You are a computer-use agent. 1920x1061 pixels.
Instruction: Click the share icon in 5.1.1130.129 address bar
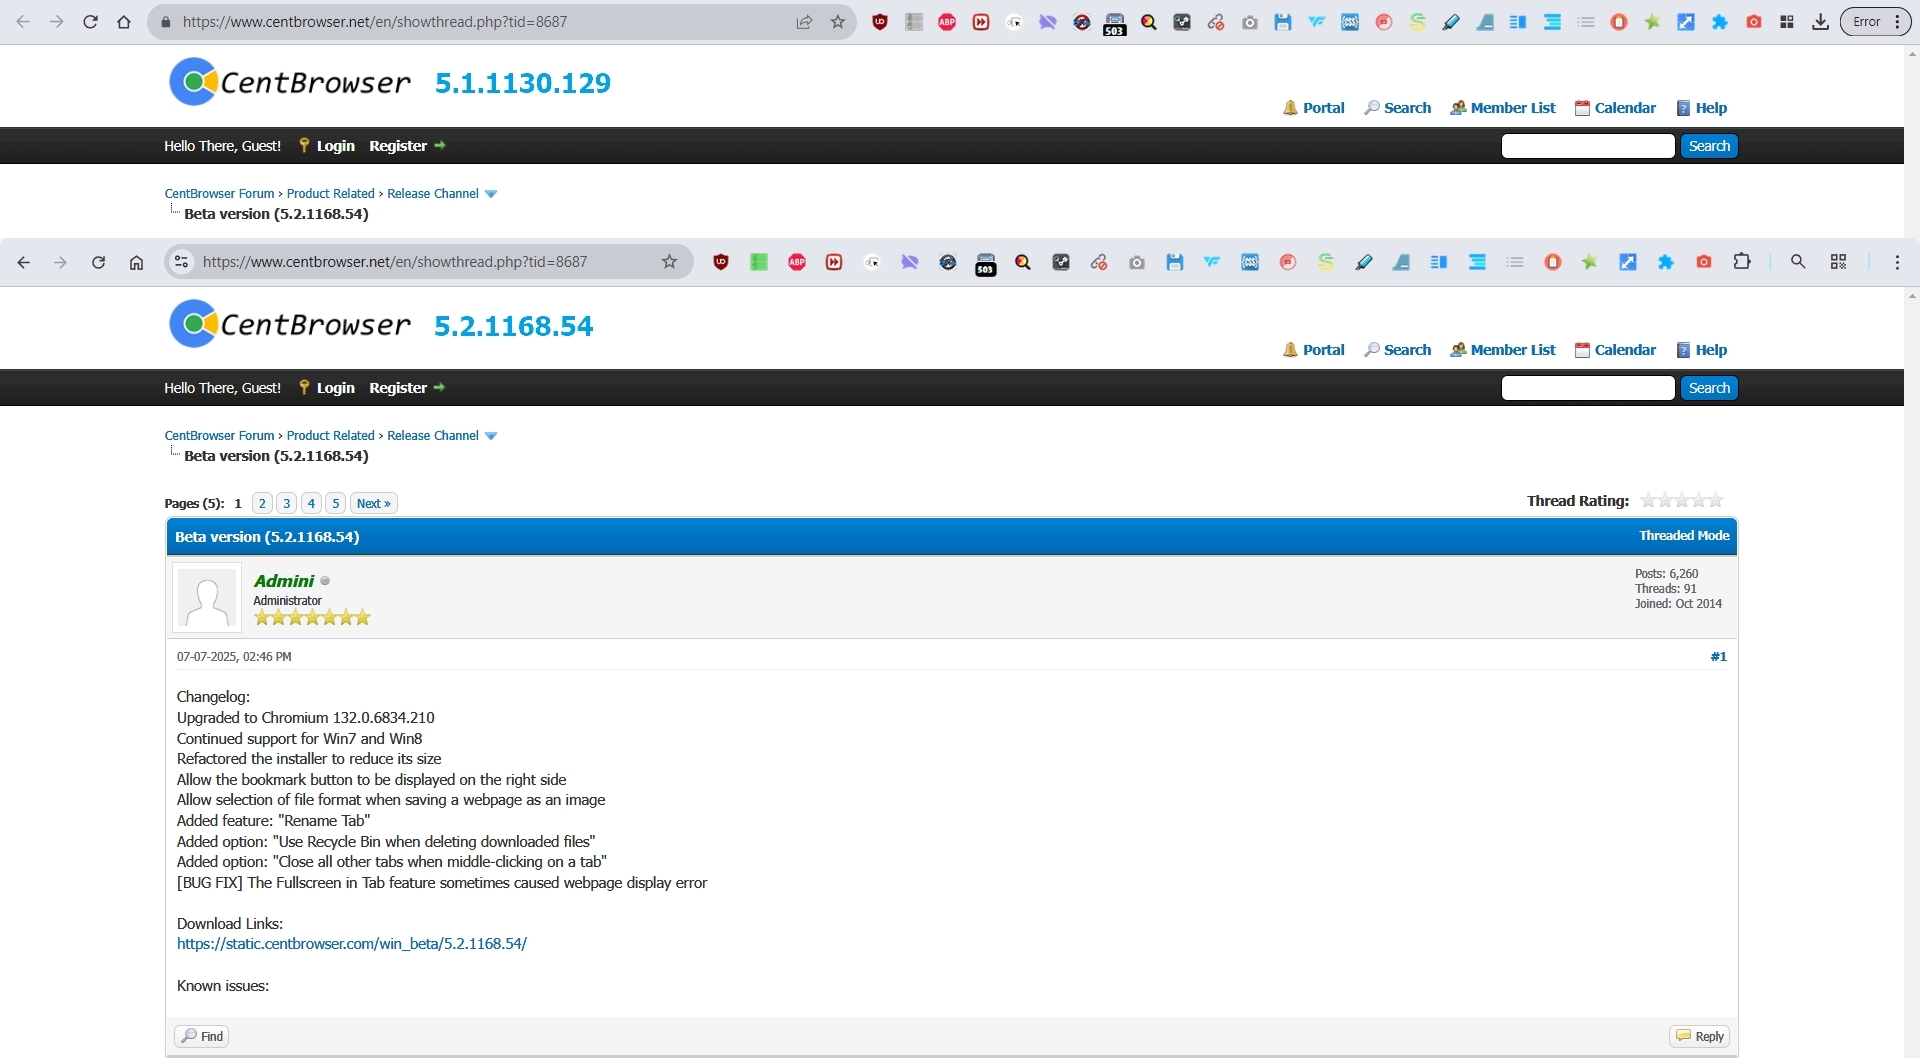(x=804, y=22)
